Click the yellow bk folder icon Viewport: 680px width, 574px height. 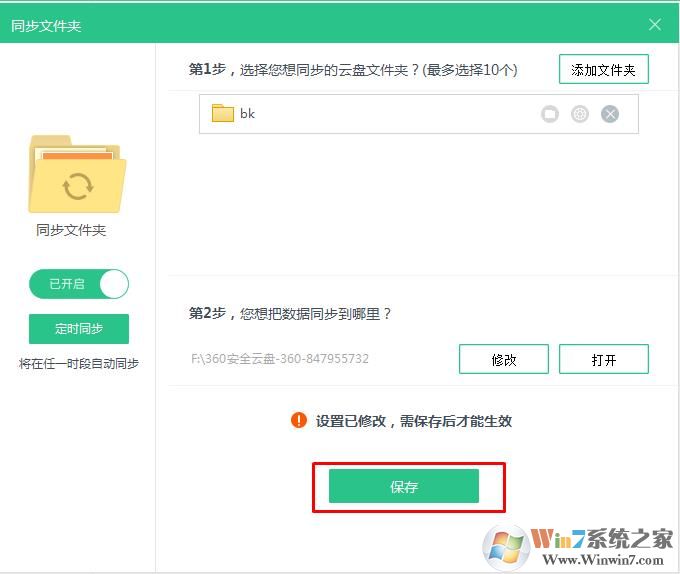click(222, 113)
